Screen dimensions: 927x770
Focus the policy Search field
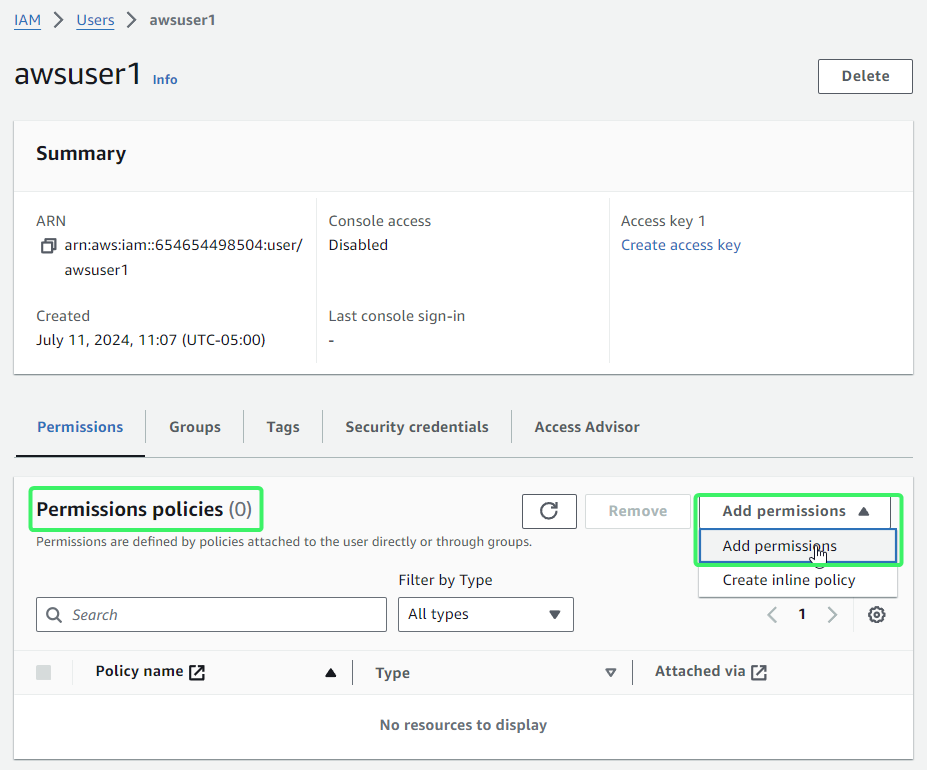[211, 614]
